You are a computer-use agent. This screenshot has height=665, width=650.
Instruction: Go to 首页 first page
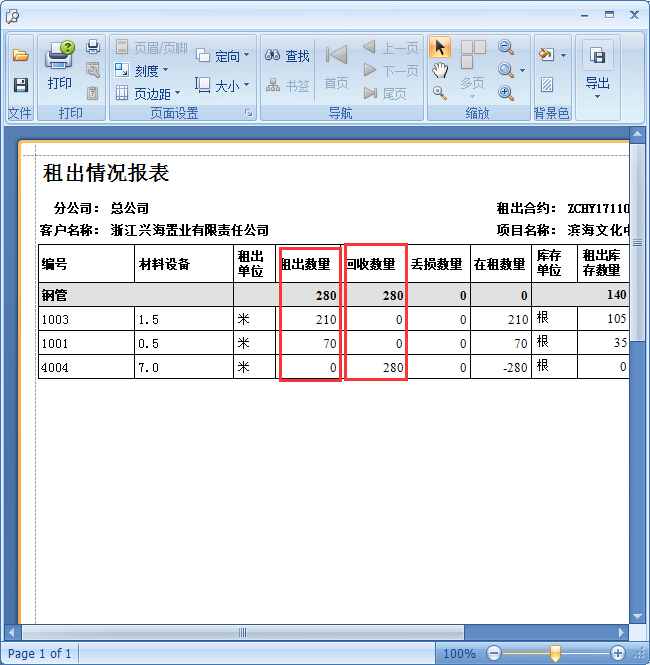(336, 68)
